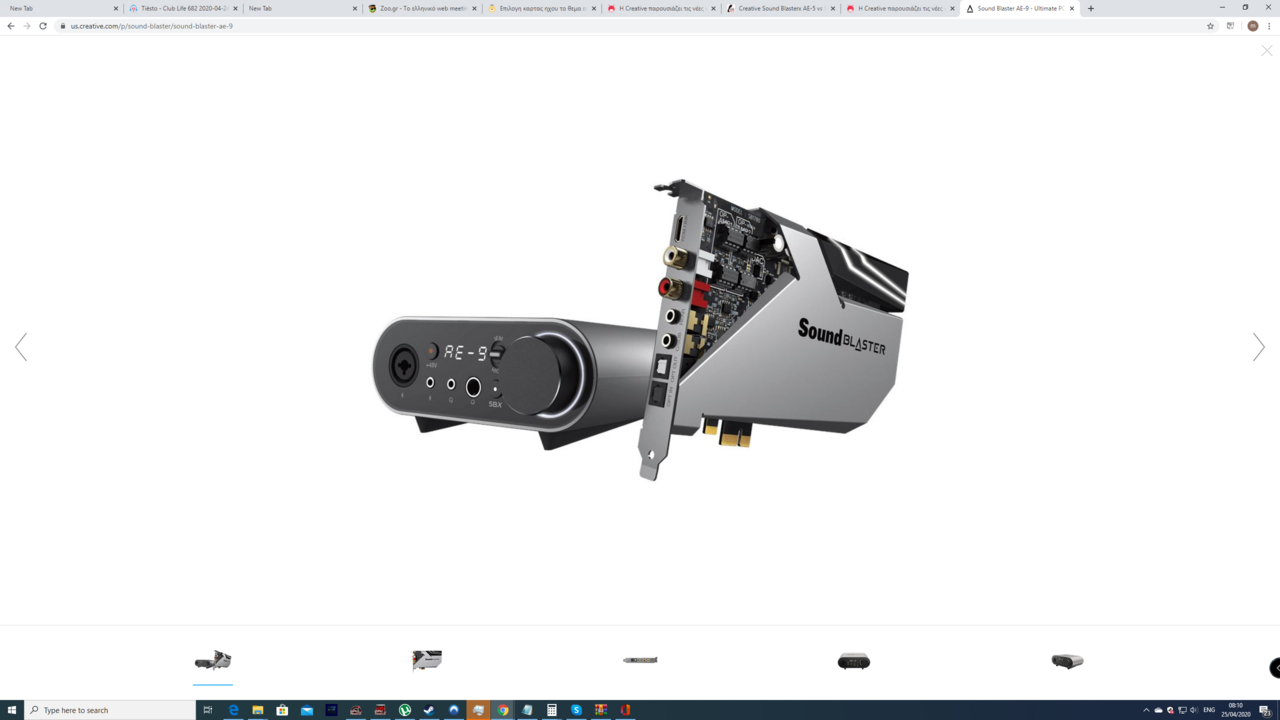
Task: Select the fifth thumbnail with control module angle
Action: [x=1067, y=661]
